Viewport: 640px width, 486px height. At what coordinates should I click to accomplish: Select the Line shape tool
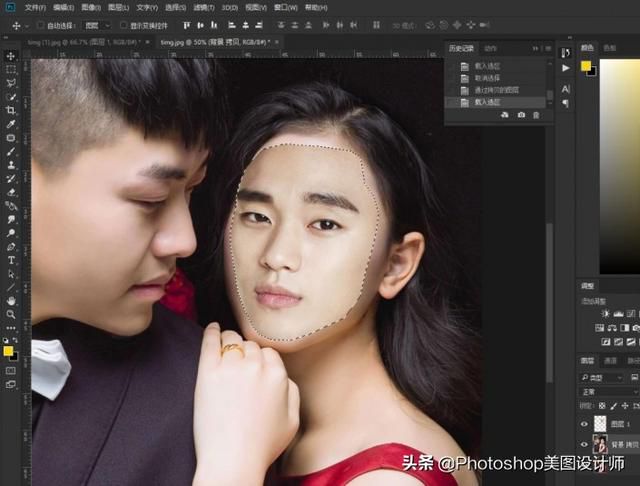pyautogui.click(x=11, y=287)
